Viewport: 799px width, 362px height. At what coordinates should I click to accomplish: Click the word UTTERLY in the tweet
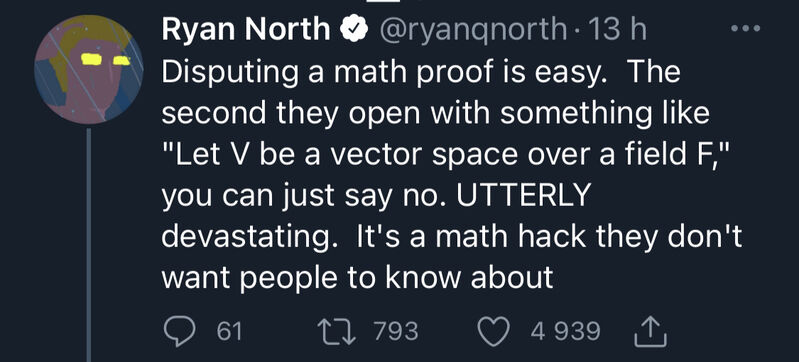point(523,196)
